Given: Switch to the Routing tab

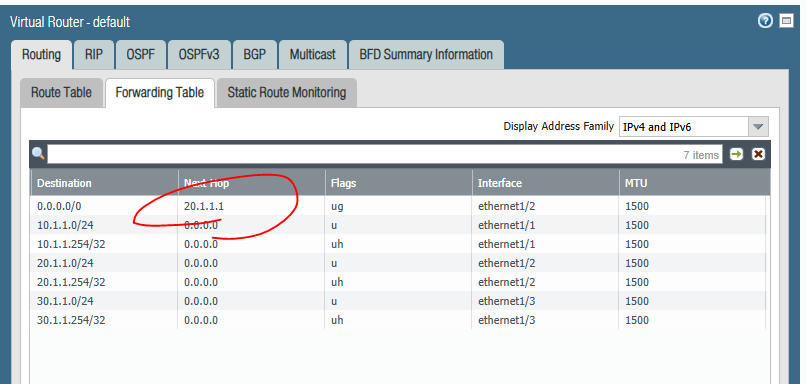Looking at the screenshot, I should pos(41,55).
